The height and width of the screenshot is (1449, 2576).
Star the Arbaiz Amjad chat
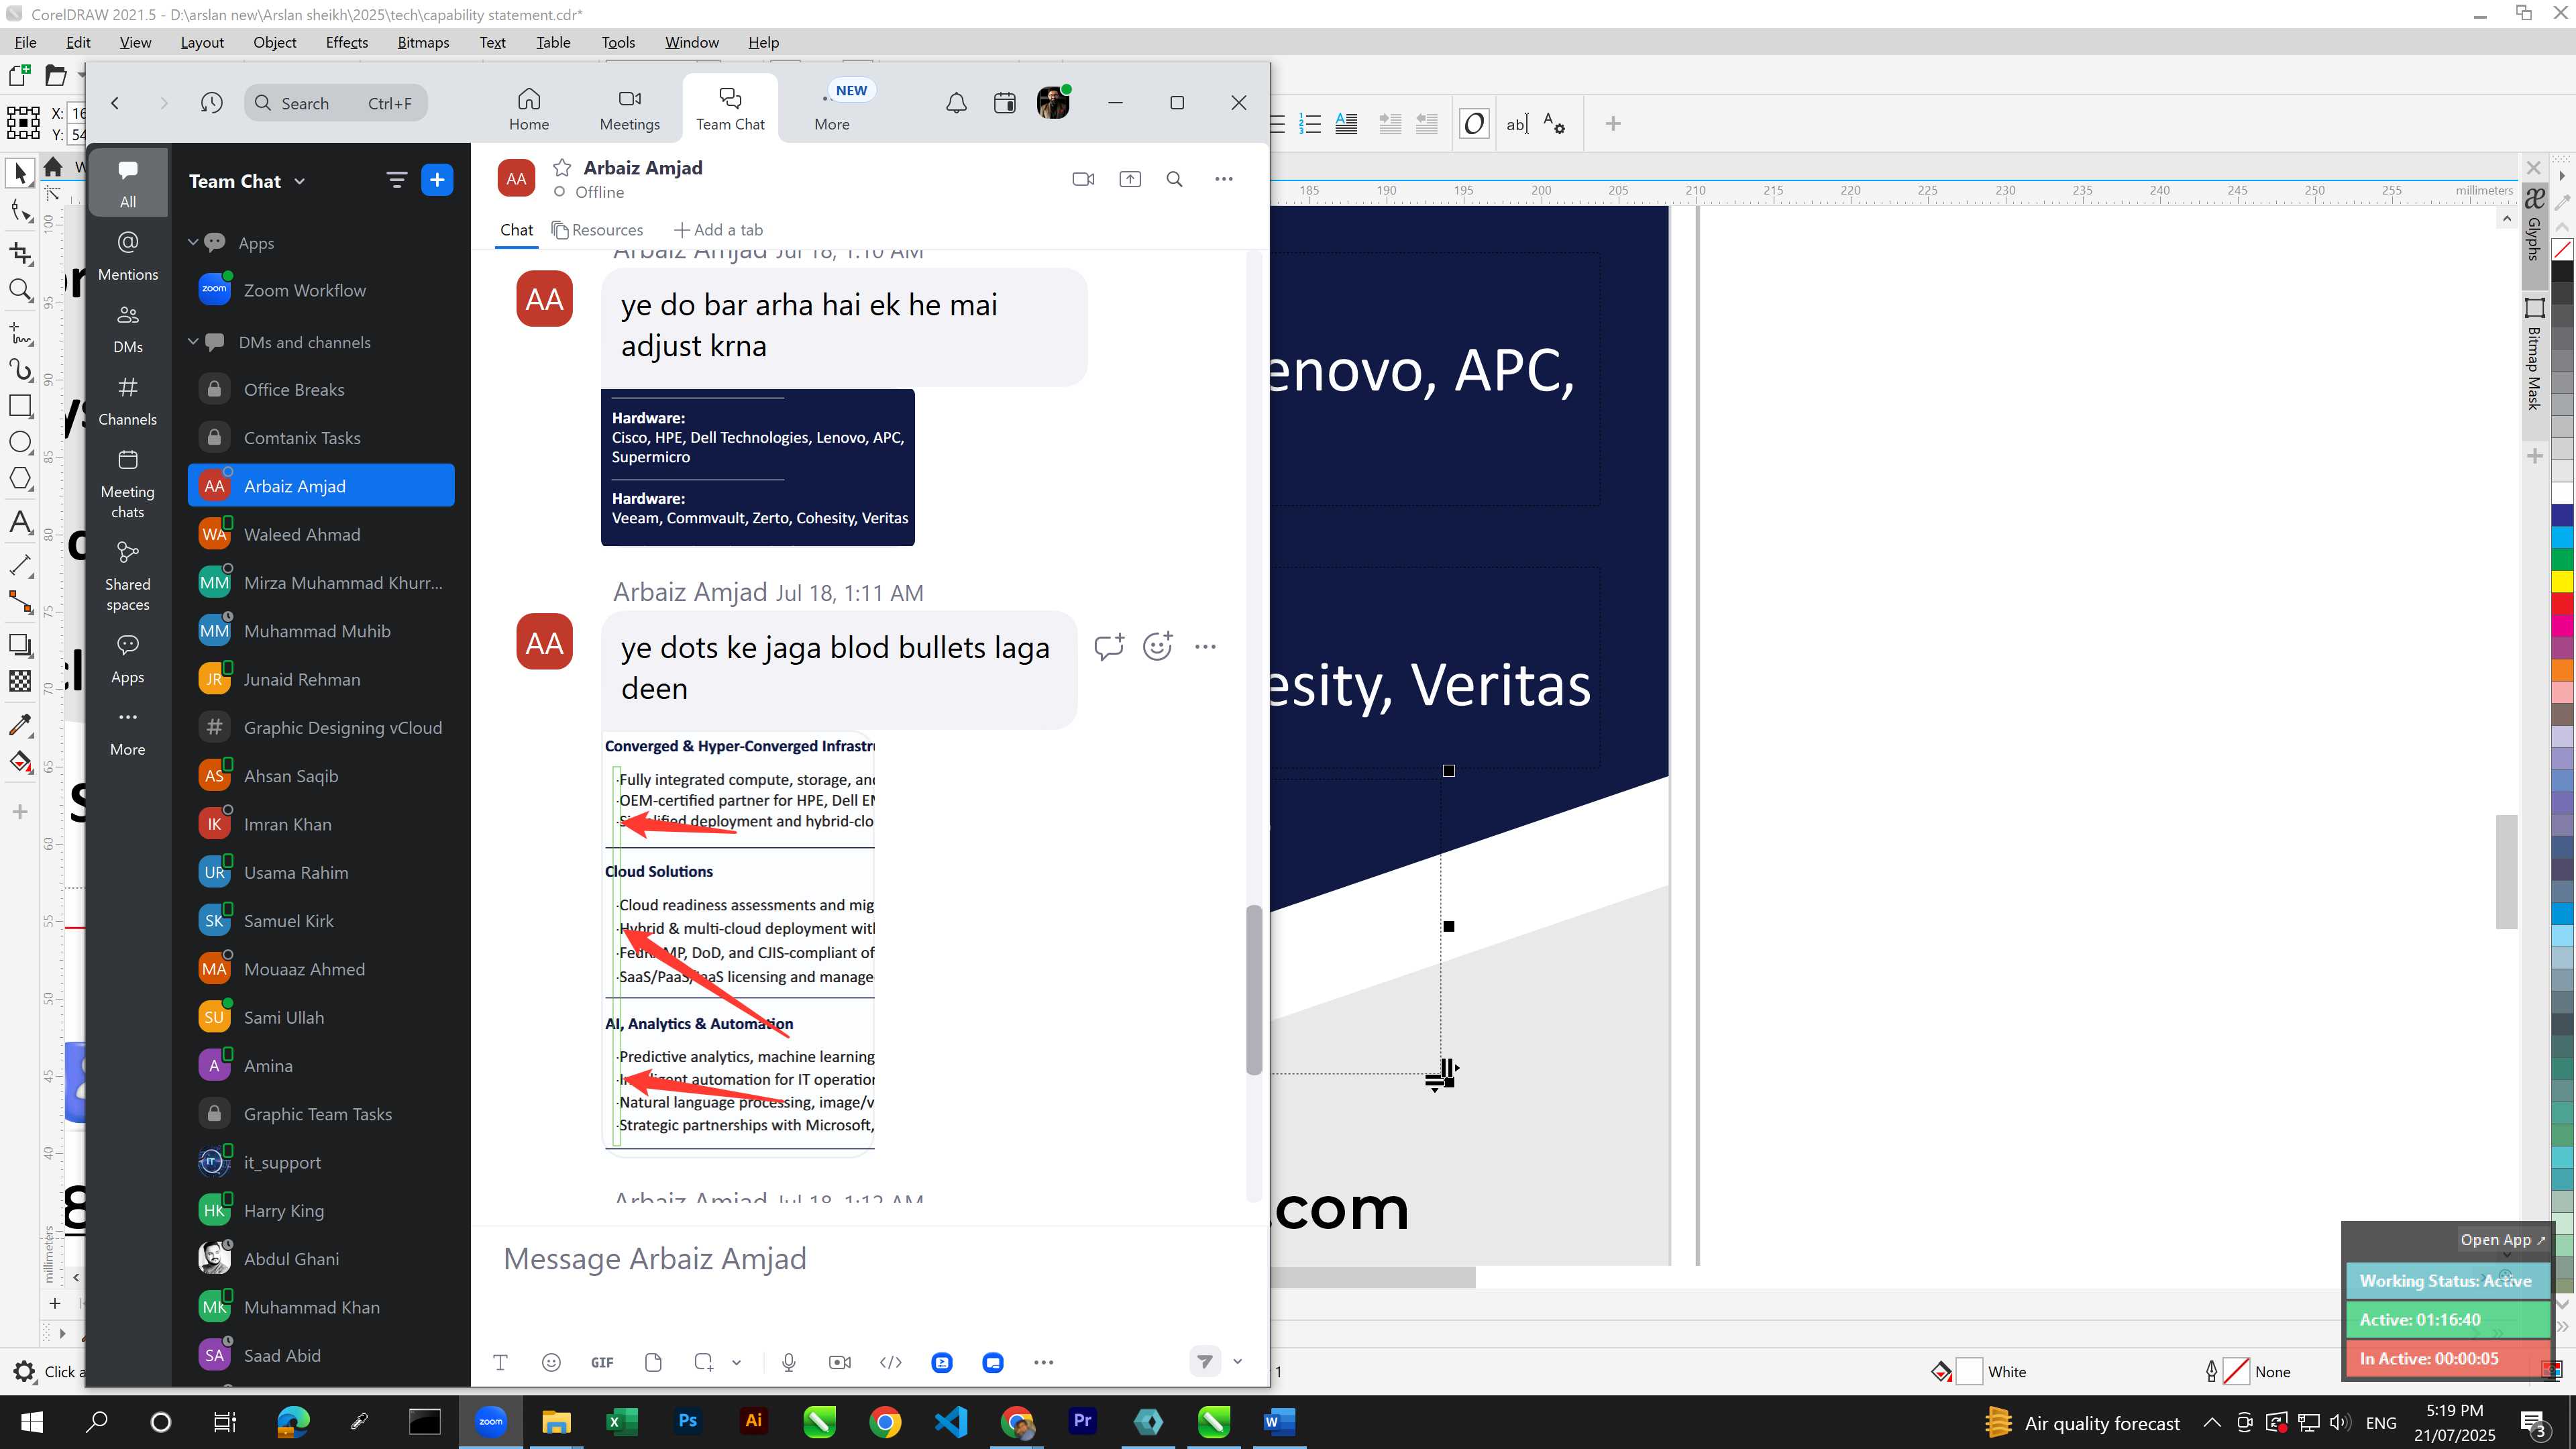[x=562, y=167]
